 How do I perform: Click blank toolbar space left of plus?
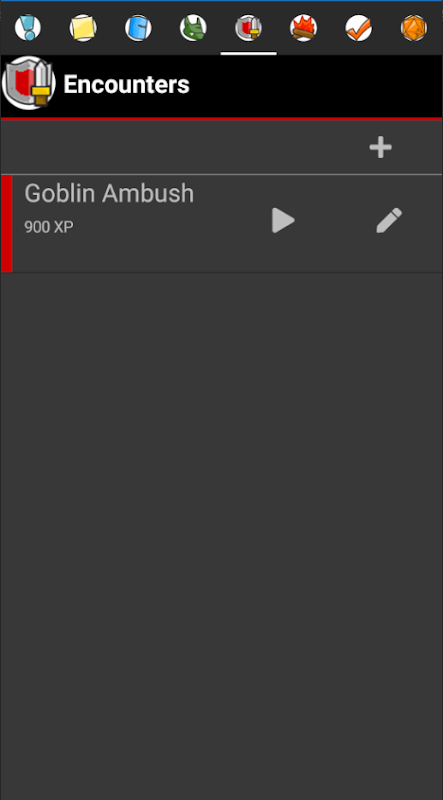pos(179,147)
